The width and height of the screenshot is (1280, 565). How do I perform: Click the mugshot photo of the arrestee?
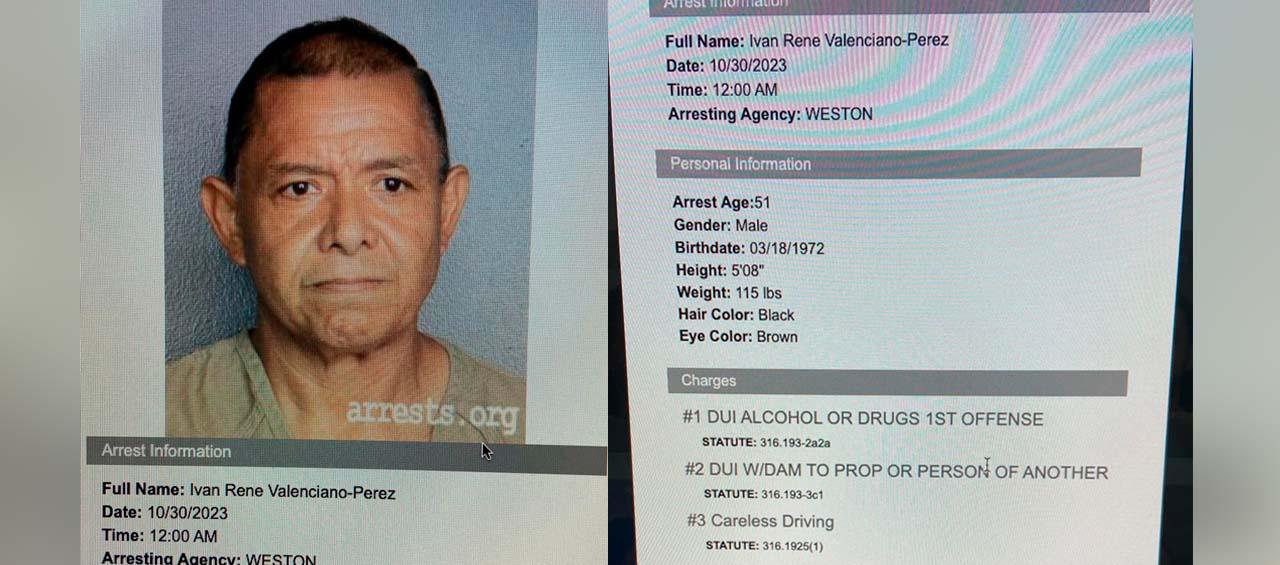[x=346, y=220]
